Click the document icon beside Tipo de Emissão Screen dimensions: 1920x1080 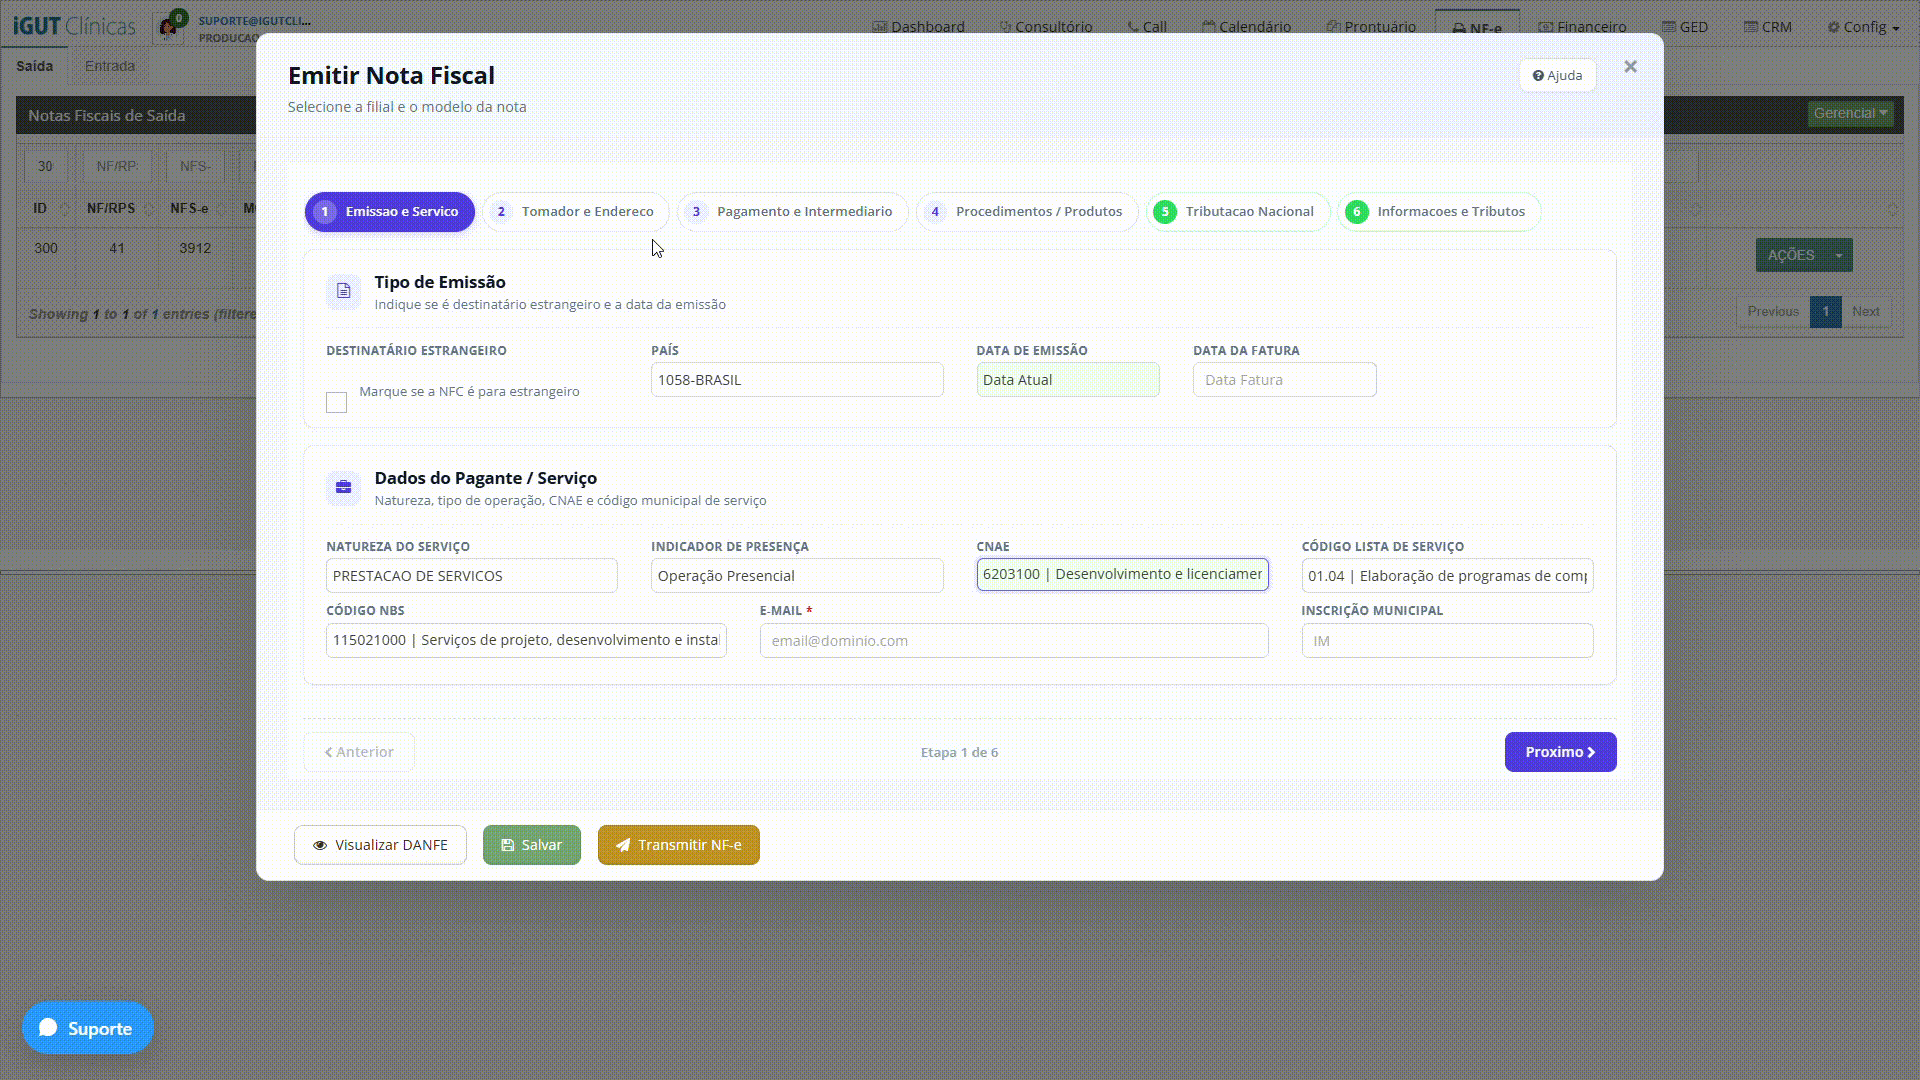point(343,291)
